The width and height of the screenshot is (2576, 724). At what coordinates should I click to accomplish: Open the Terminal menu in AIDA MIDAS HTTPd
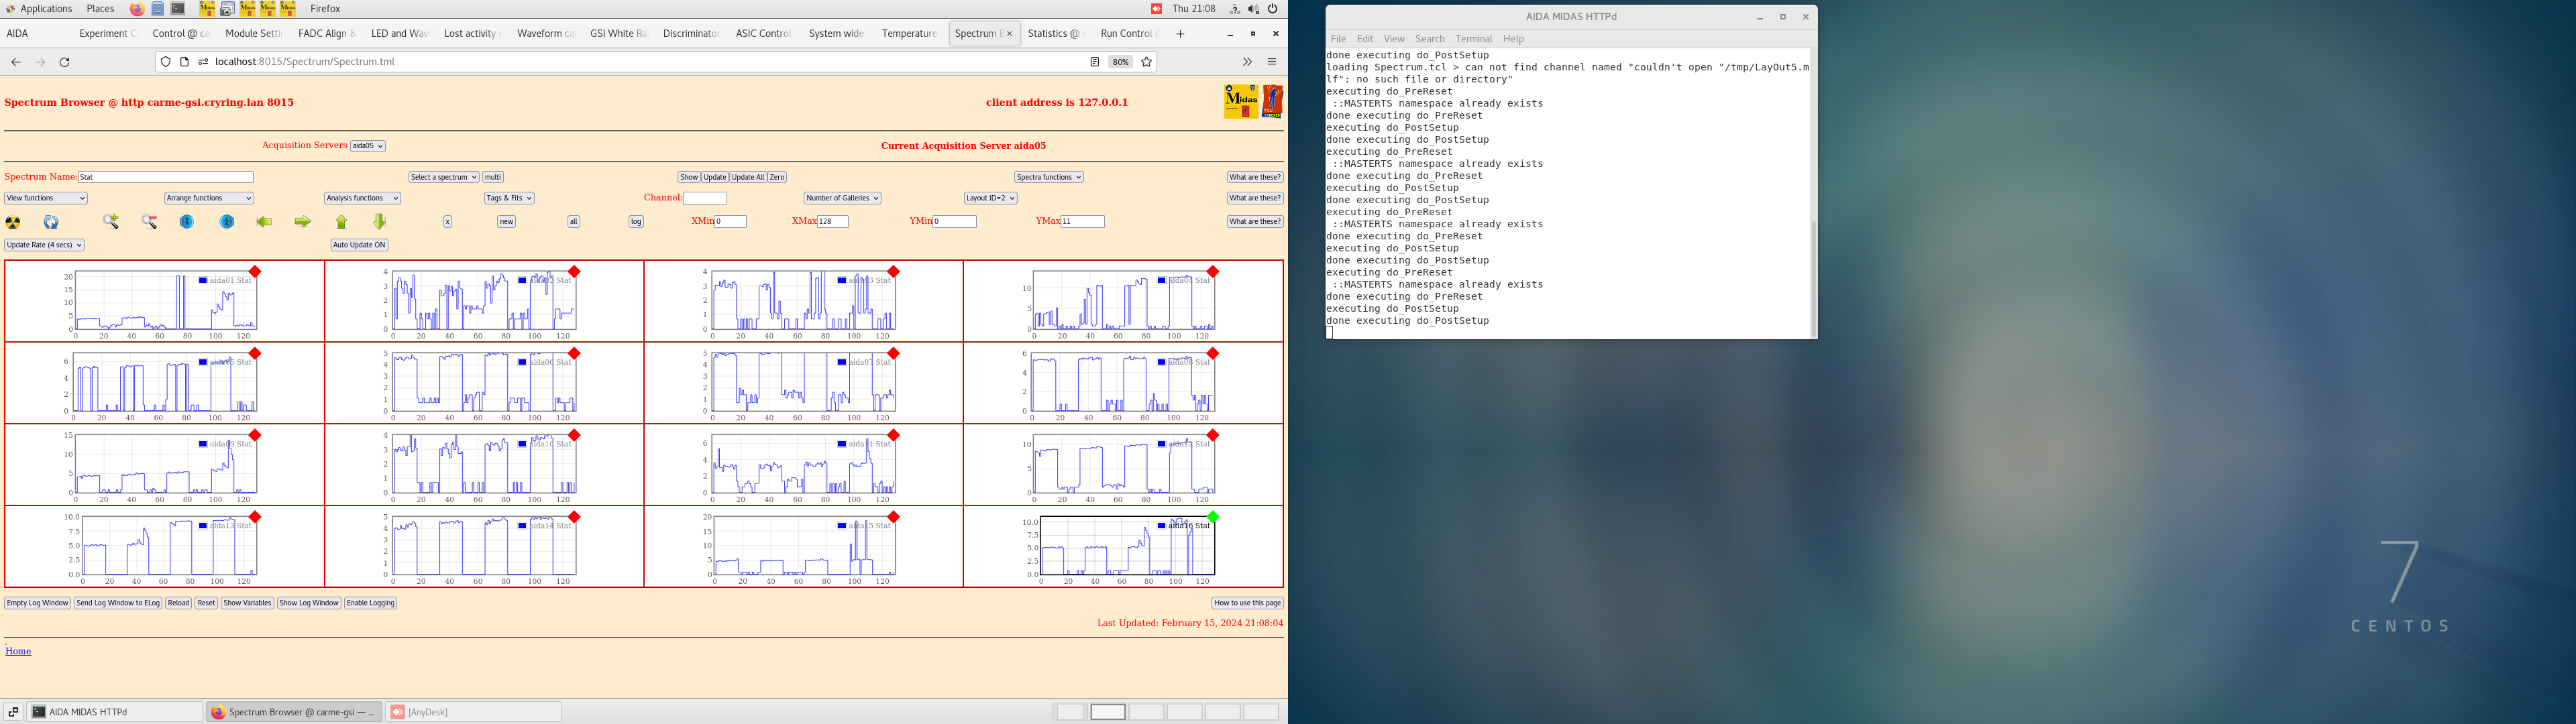(1473, 39)
